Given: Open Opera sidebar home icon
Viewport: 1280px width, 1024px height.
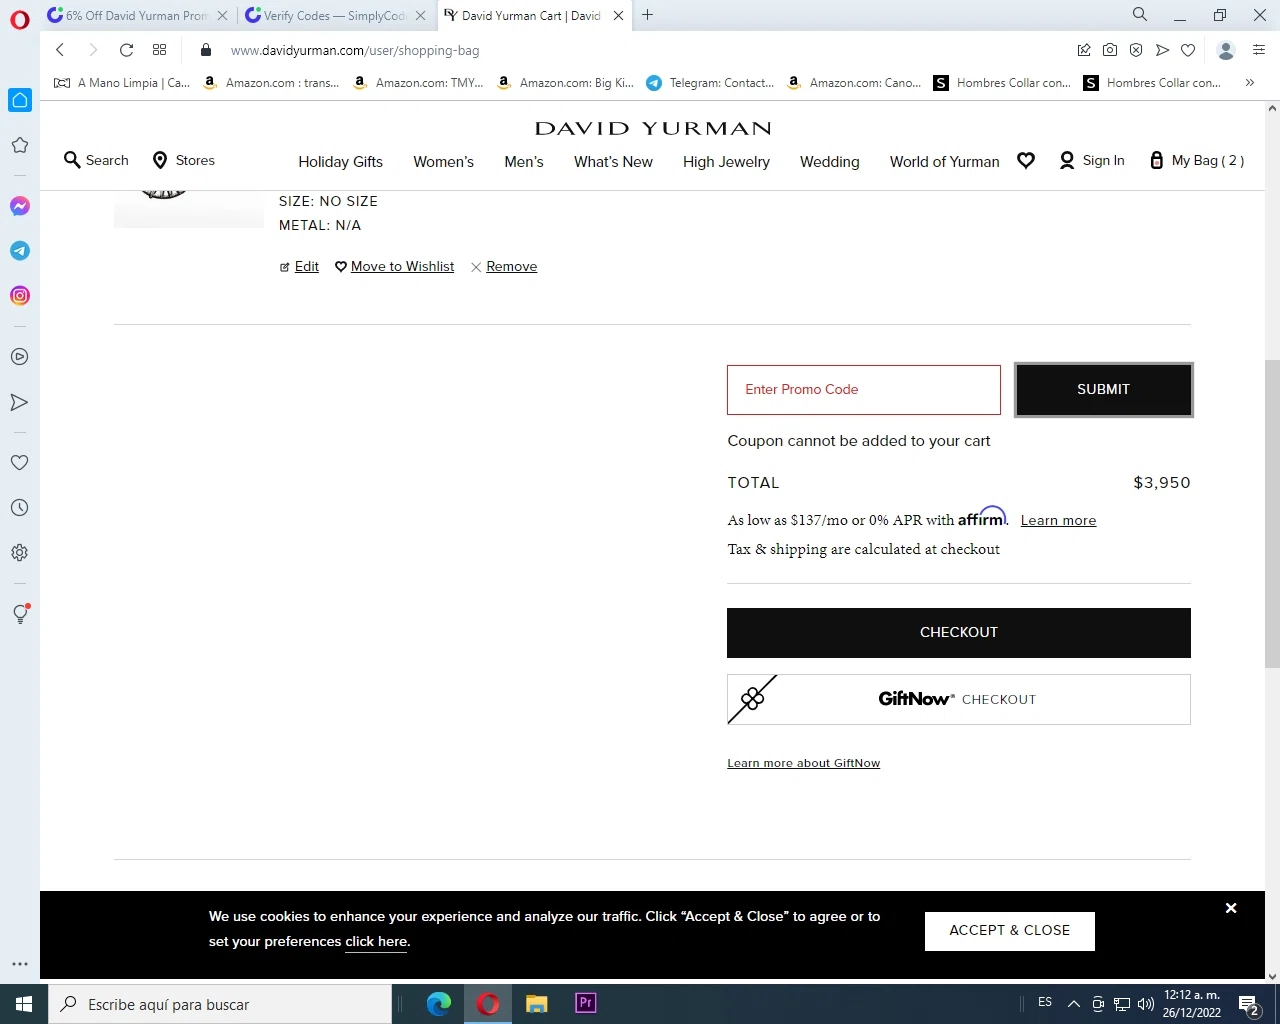Looking at the screenshot, I should click(x=20, y=100).
